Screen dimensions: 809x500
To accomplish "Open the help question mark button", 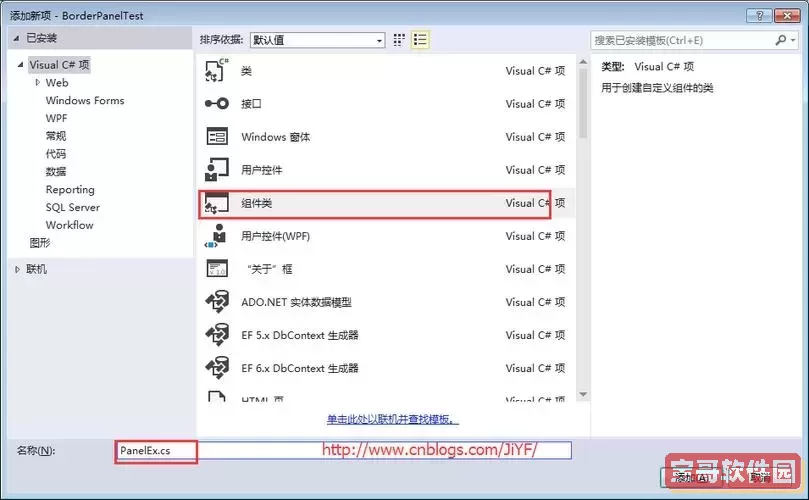I will 758,15.
